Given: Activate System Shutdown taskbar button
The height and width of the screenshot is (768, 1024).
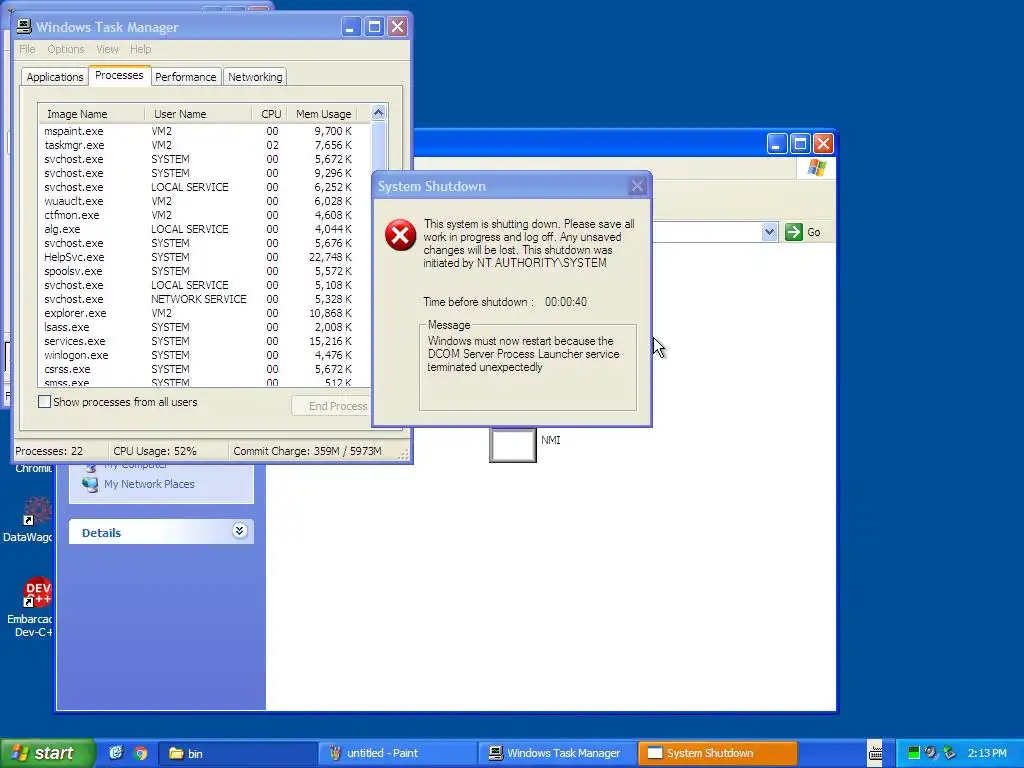Looking at the screenshot, I should click(717, 753).
